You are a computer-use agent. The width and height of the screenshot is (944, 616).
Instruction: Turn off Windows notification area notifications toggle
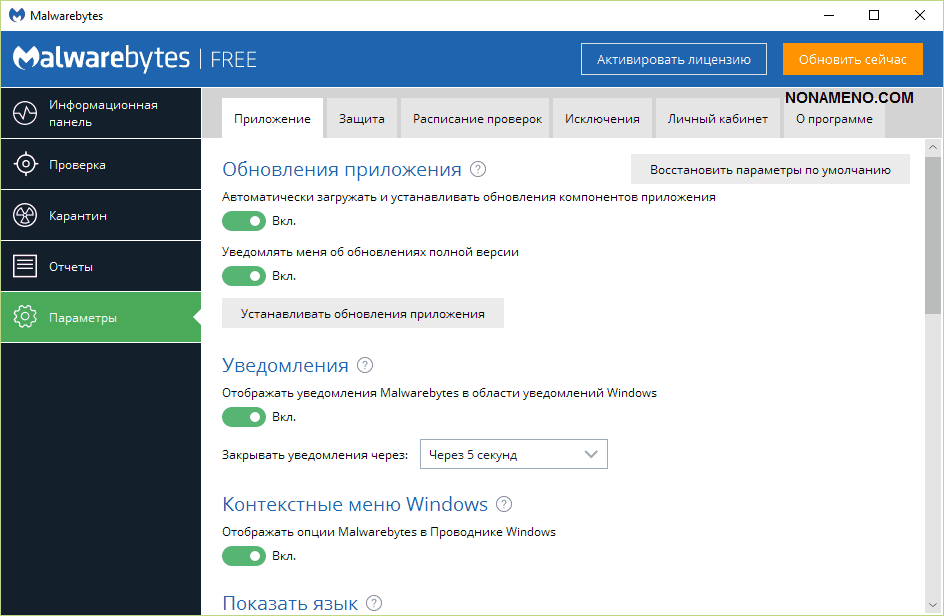(244, 417)
